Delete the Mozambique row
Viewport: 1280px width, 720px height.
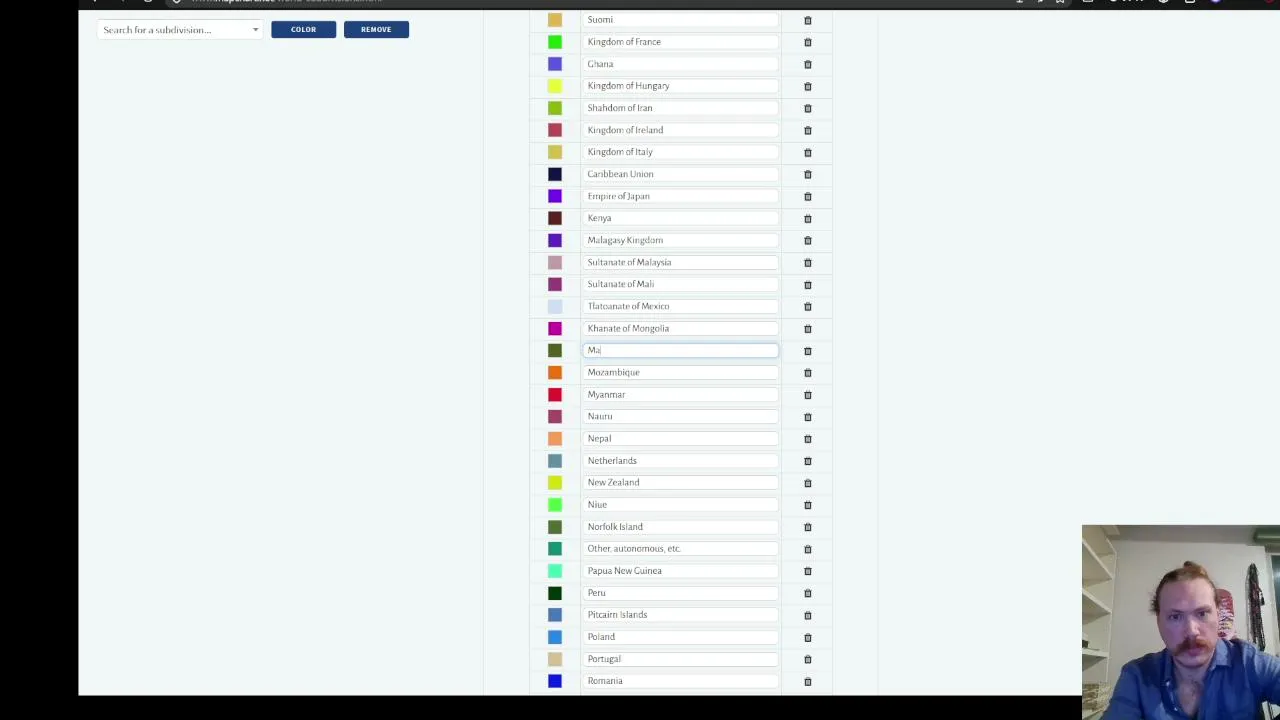(x=808, y=372)
